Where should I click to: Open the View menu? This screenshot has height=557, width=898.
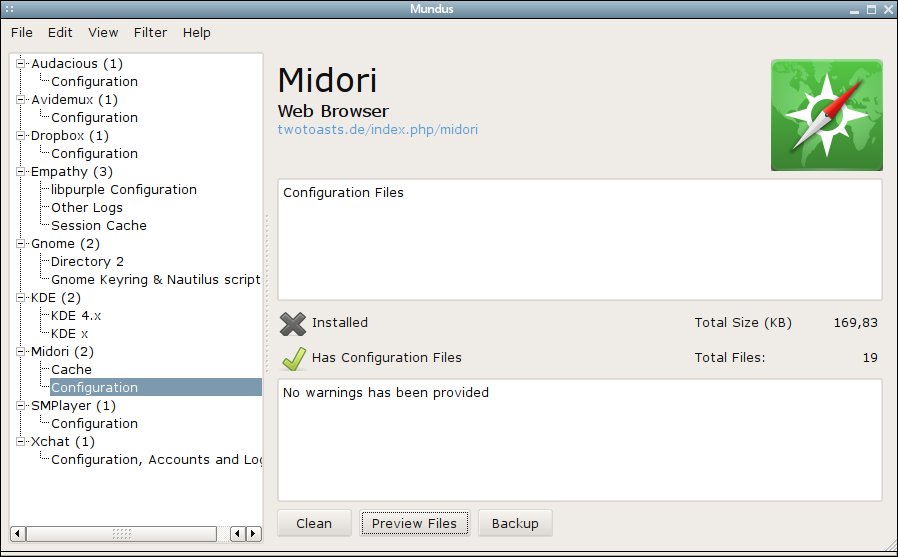[x=103, y=33]
